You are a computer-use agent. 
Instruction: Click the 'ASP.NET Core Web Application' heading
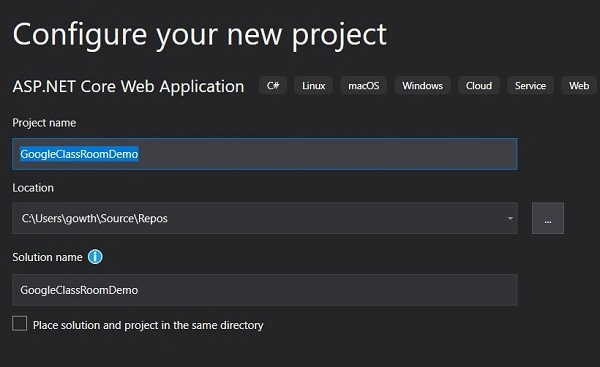coord(128,86)
